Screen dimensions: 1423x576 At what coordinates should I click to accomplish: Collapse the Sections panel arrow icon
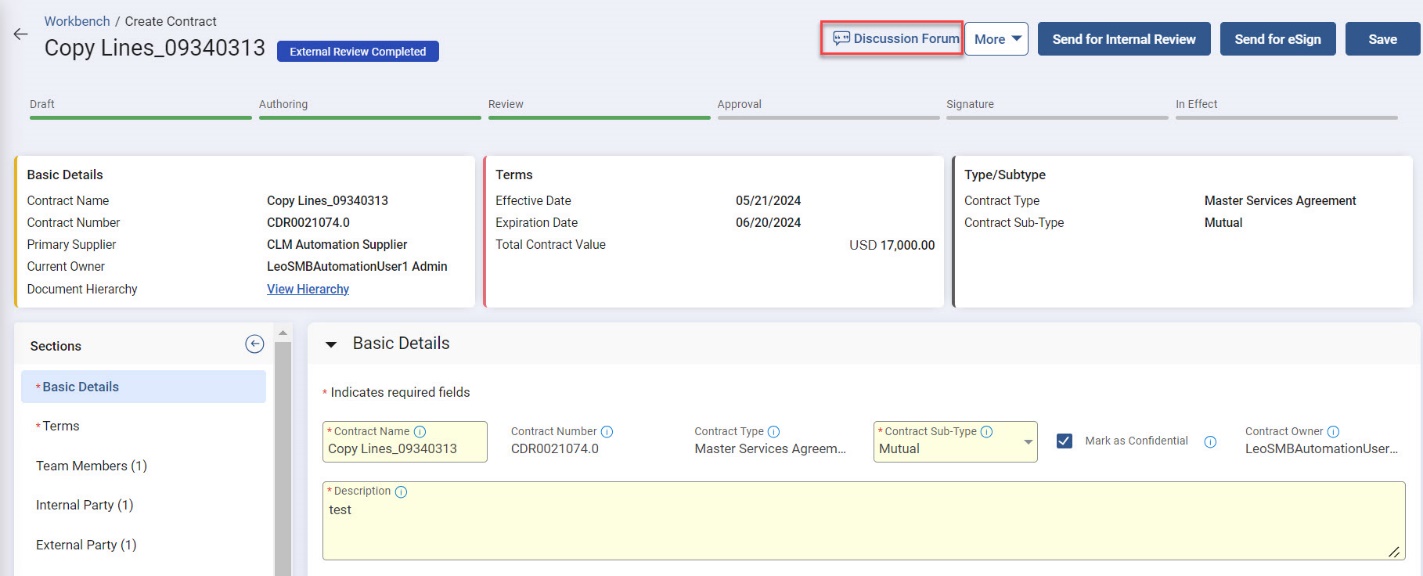coord(254,344)
